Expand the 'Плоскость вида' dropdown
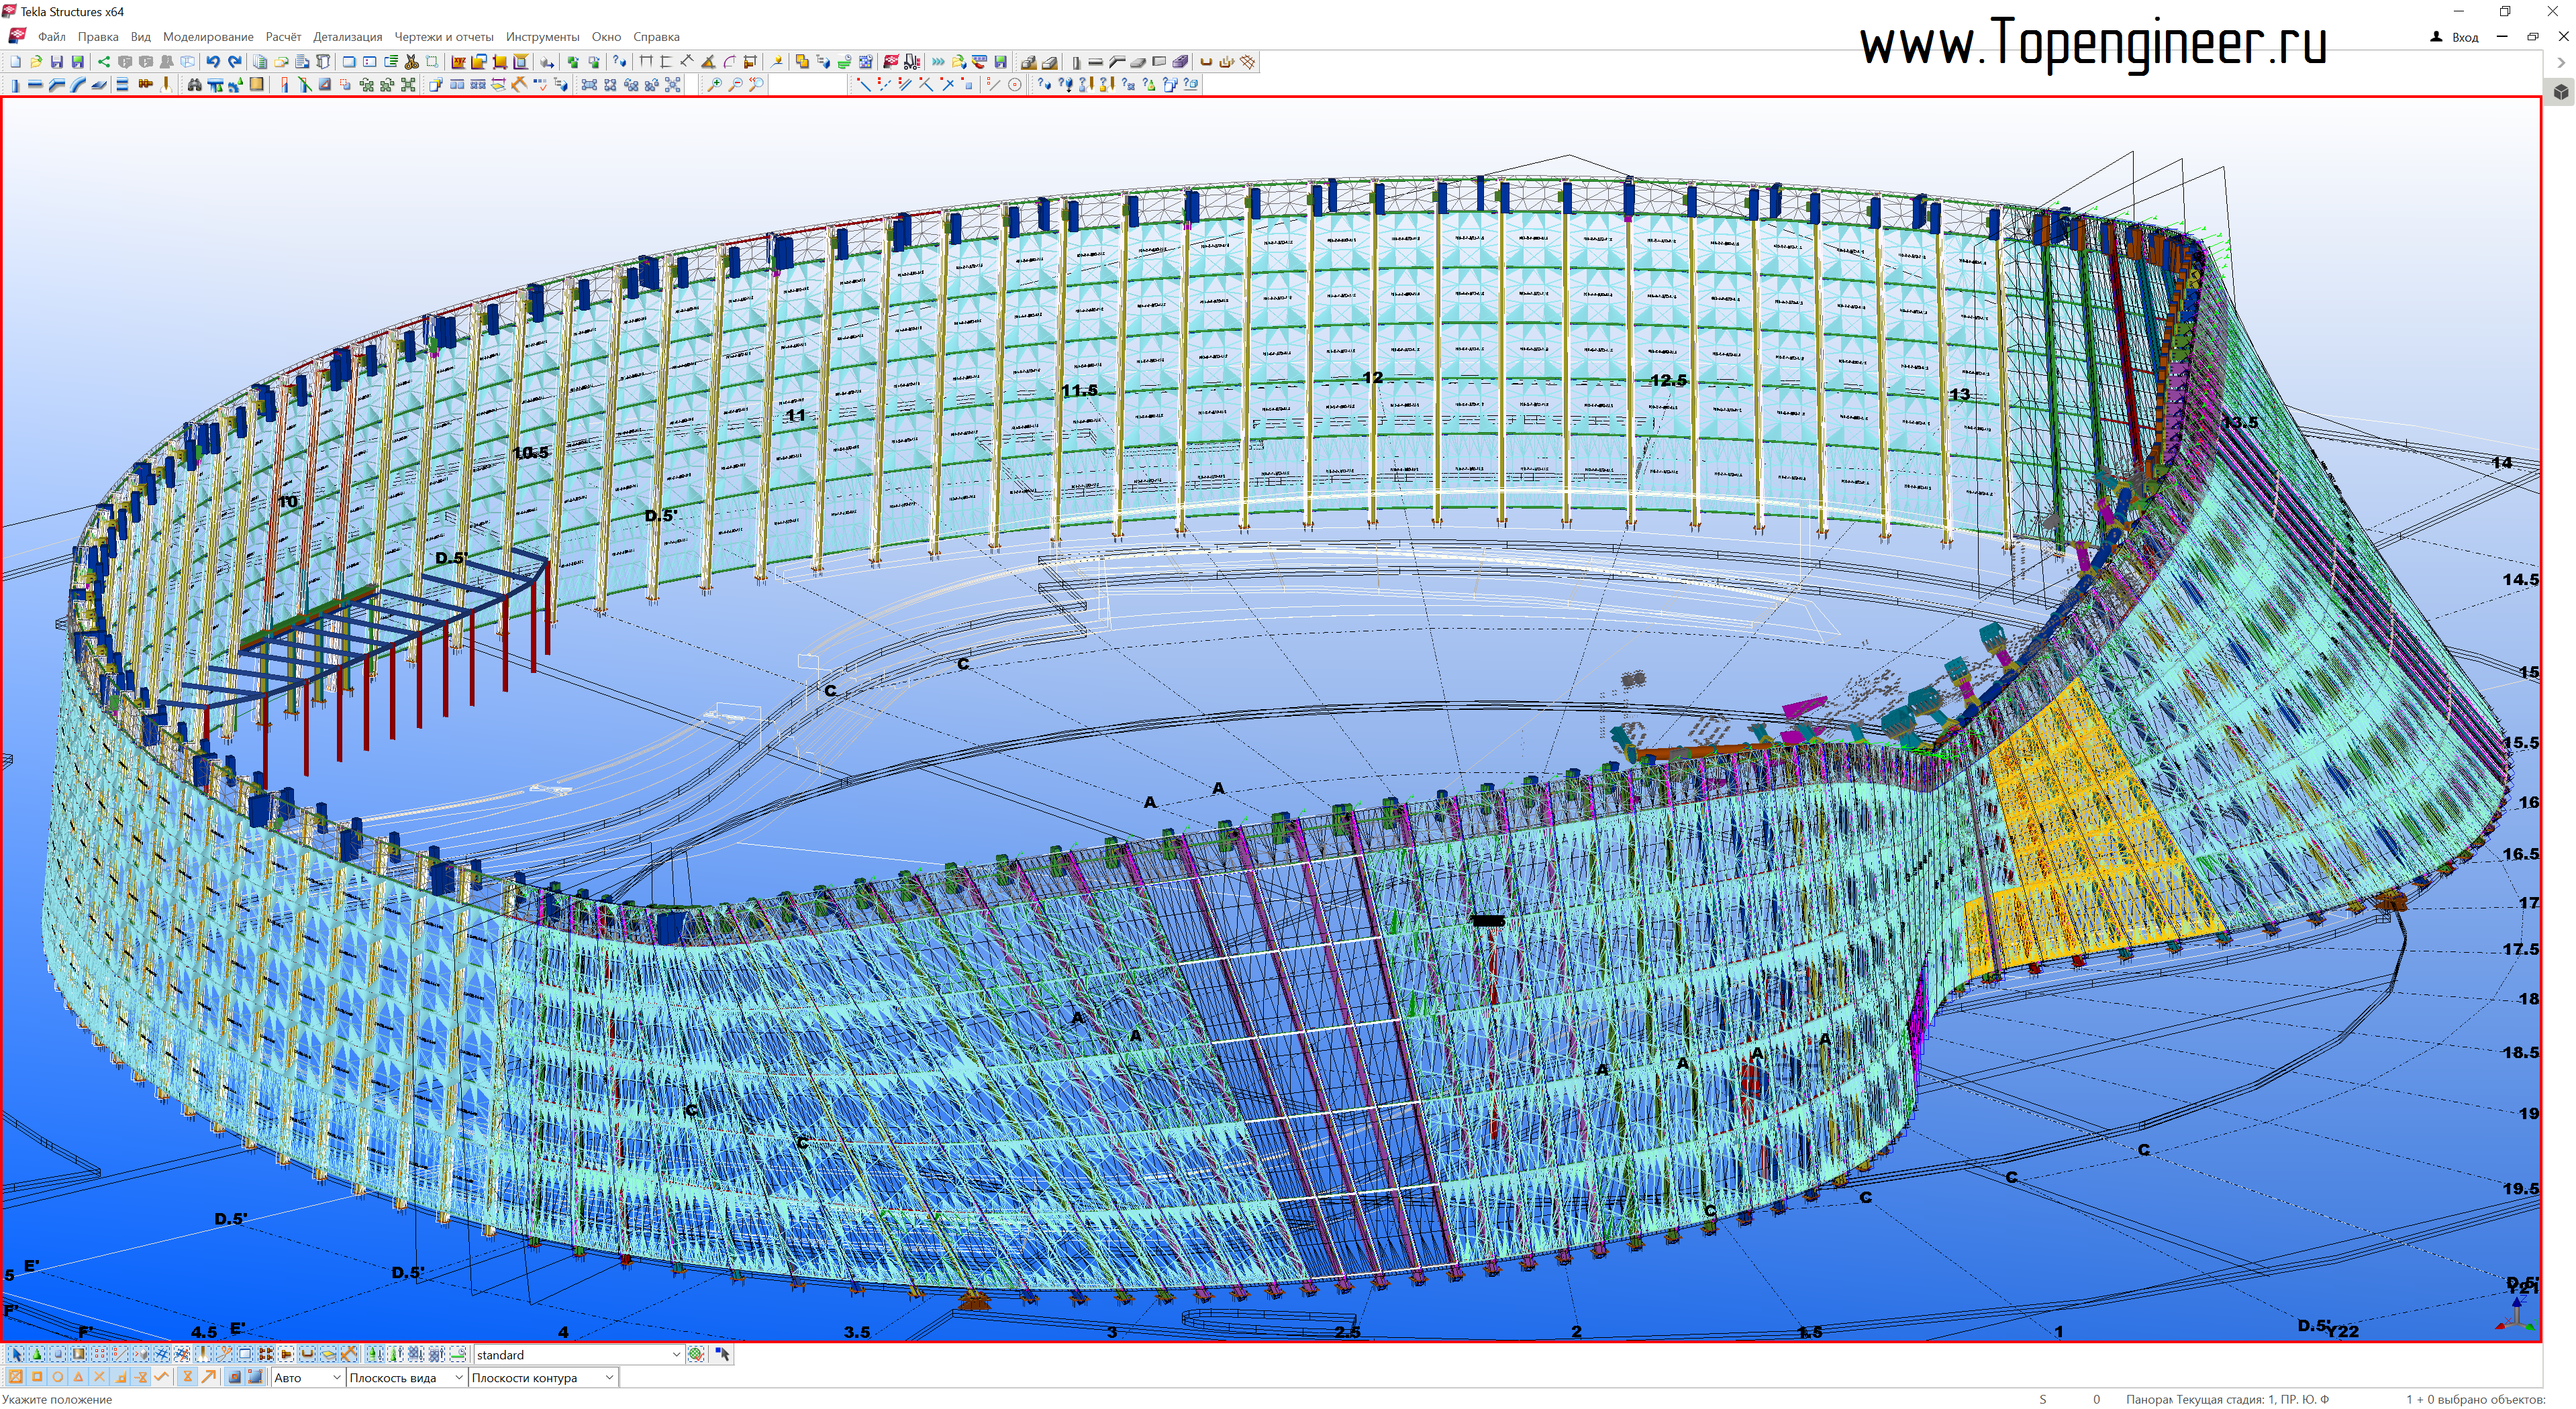The image size is (2576, 1409). click(x=459, y=1378)
